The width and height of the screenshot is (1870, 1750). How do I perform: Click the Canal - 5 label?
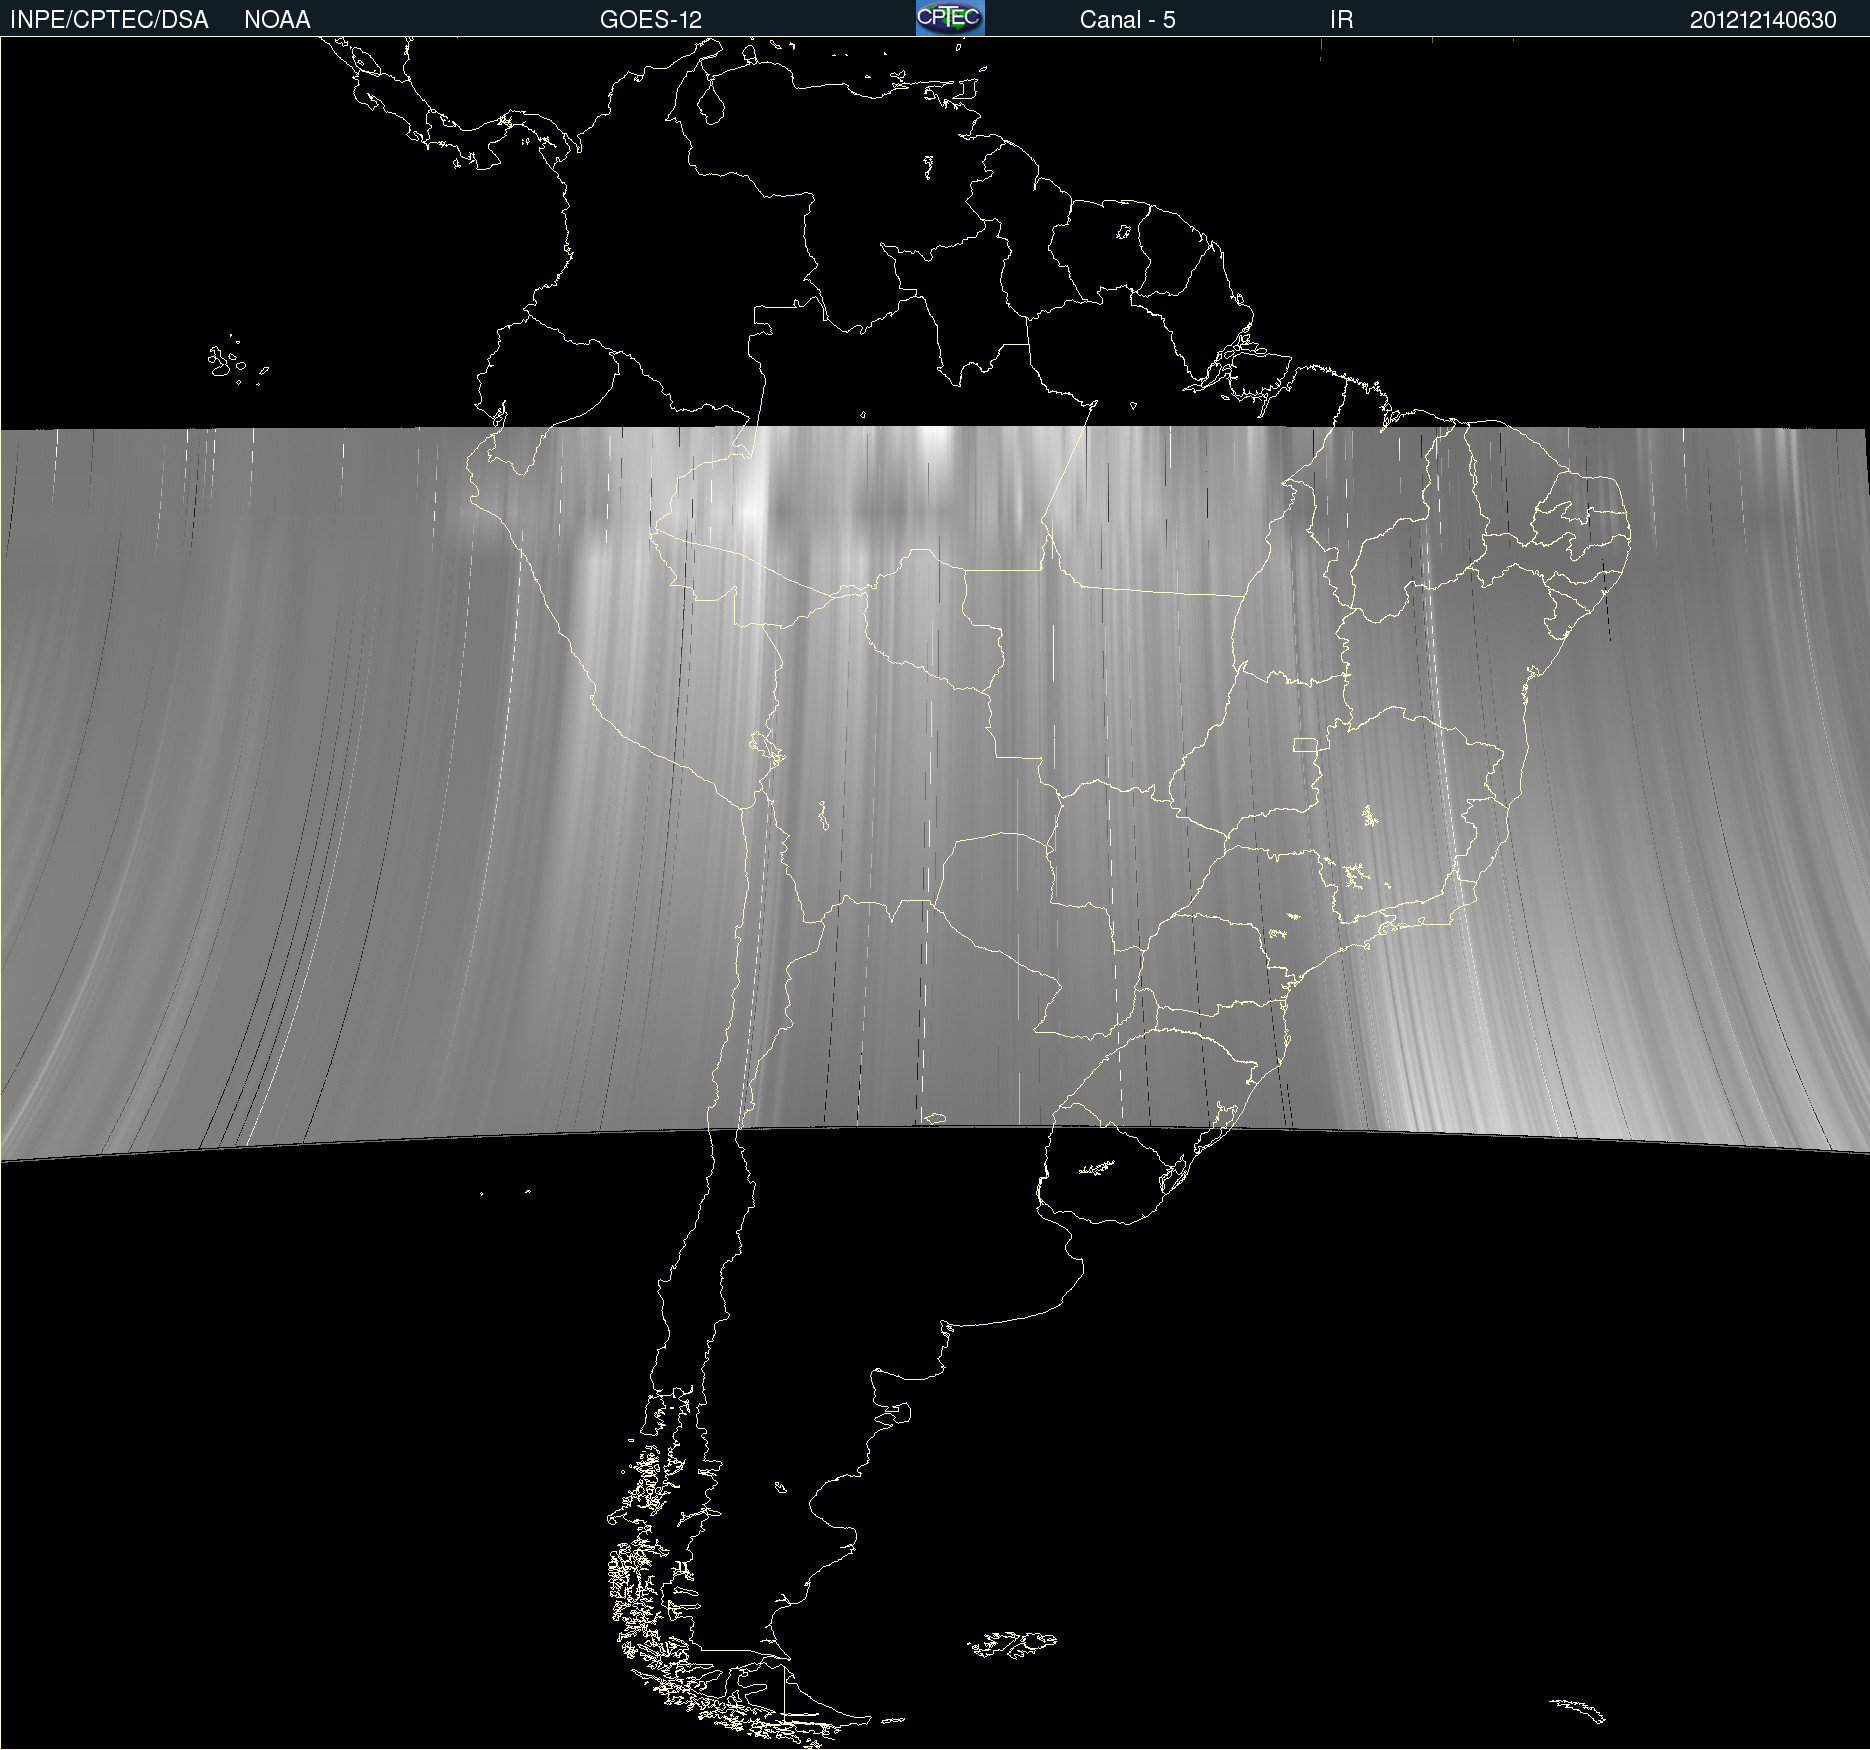1127,20
